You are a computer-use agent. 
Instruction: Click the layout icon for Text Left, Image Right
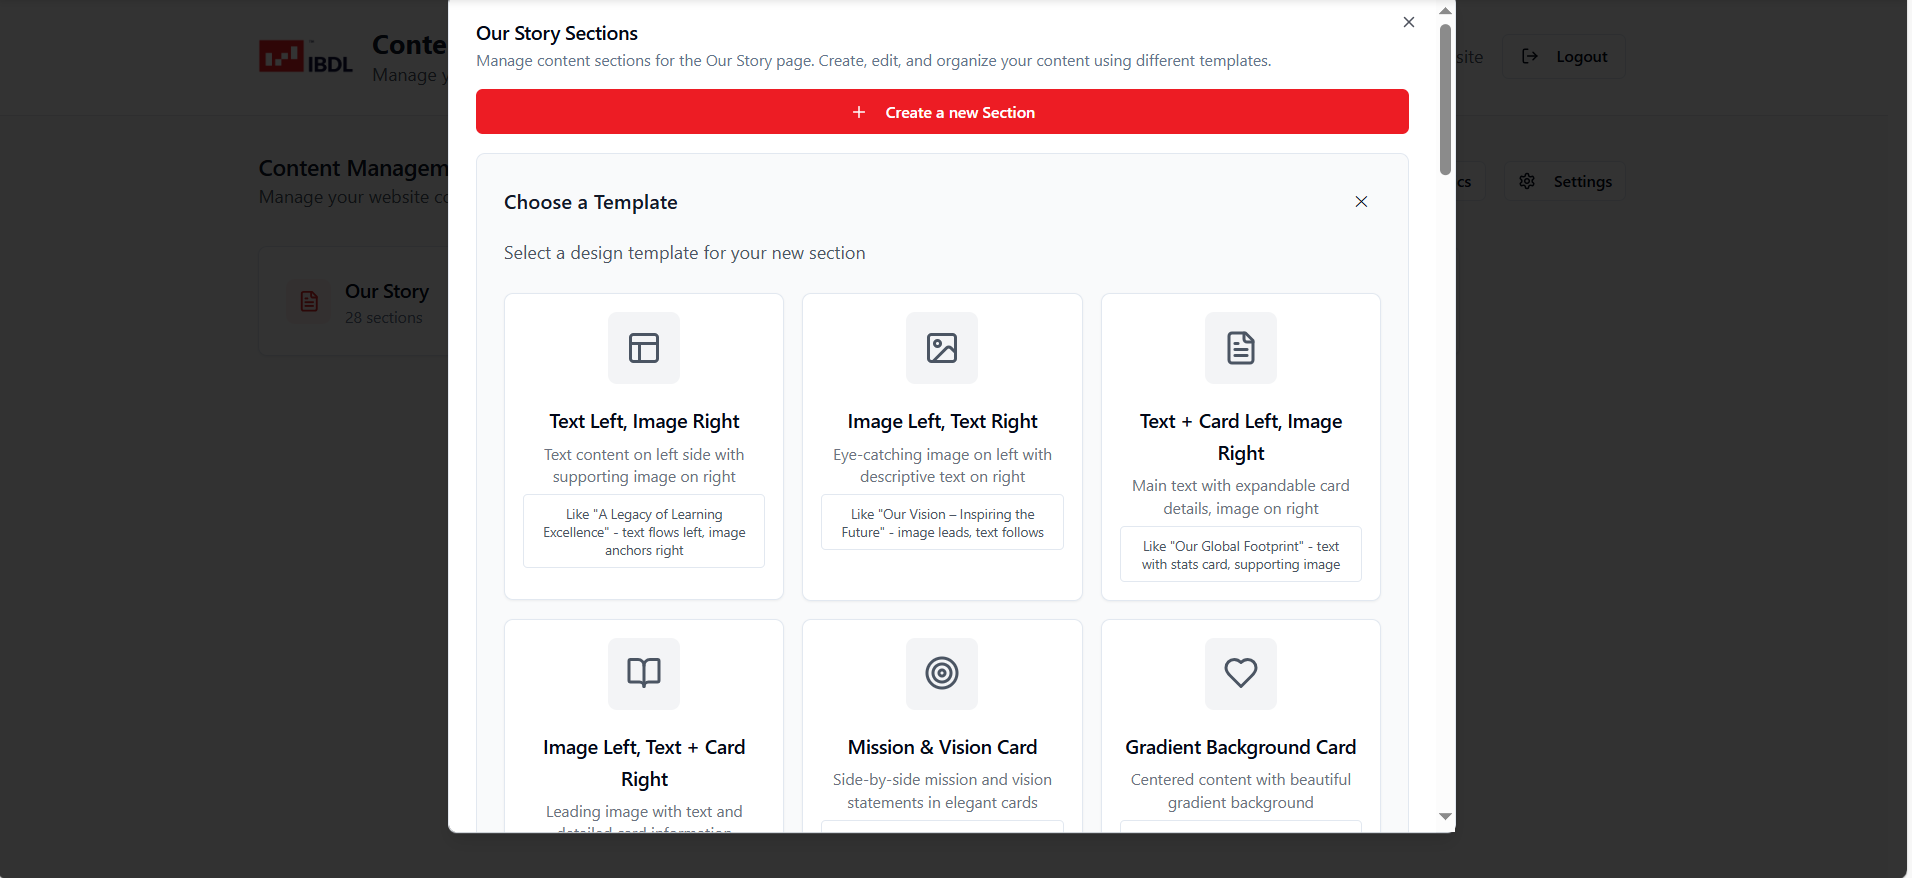click(643, 348)
